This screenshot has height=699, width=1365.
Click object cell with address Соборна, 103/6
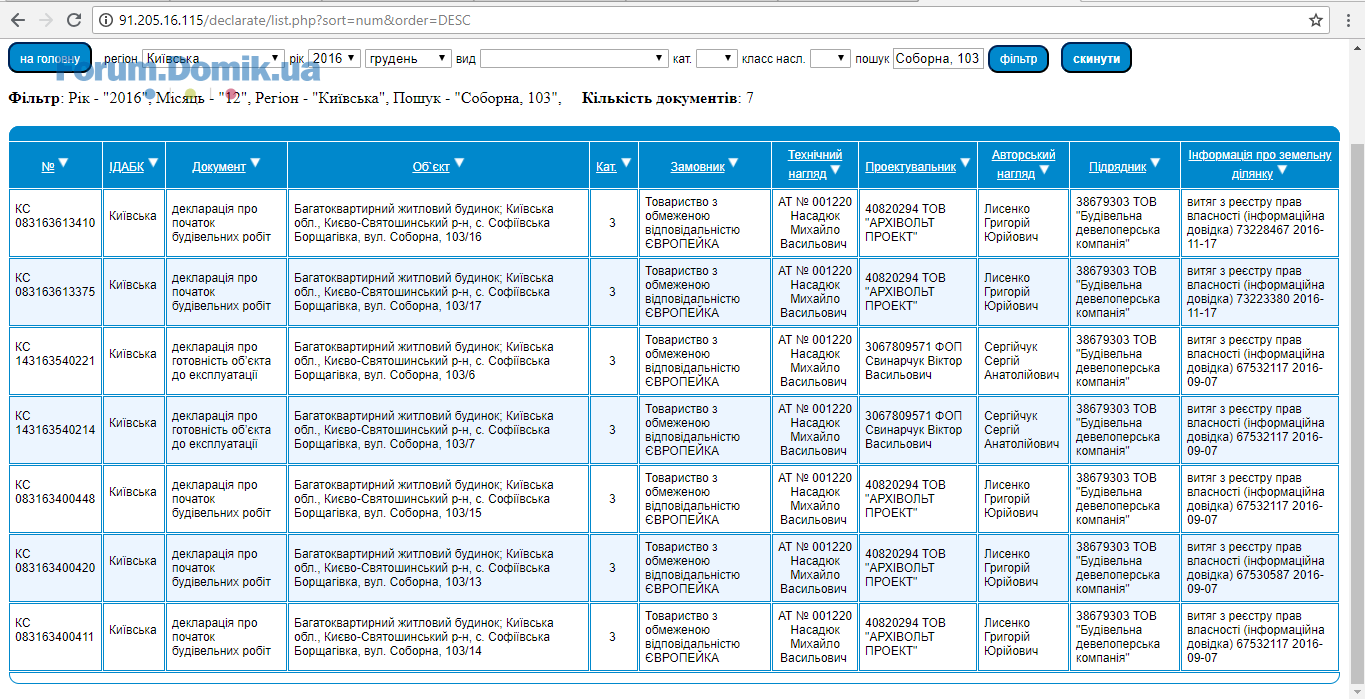[438, 361]
